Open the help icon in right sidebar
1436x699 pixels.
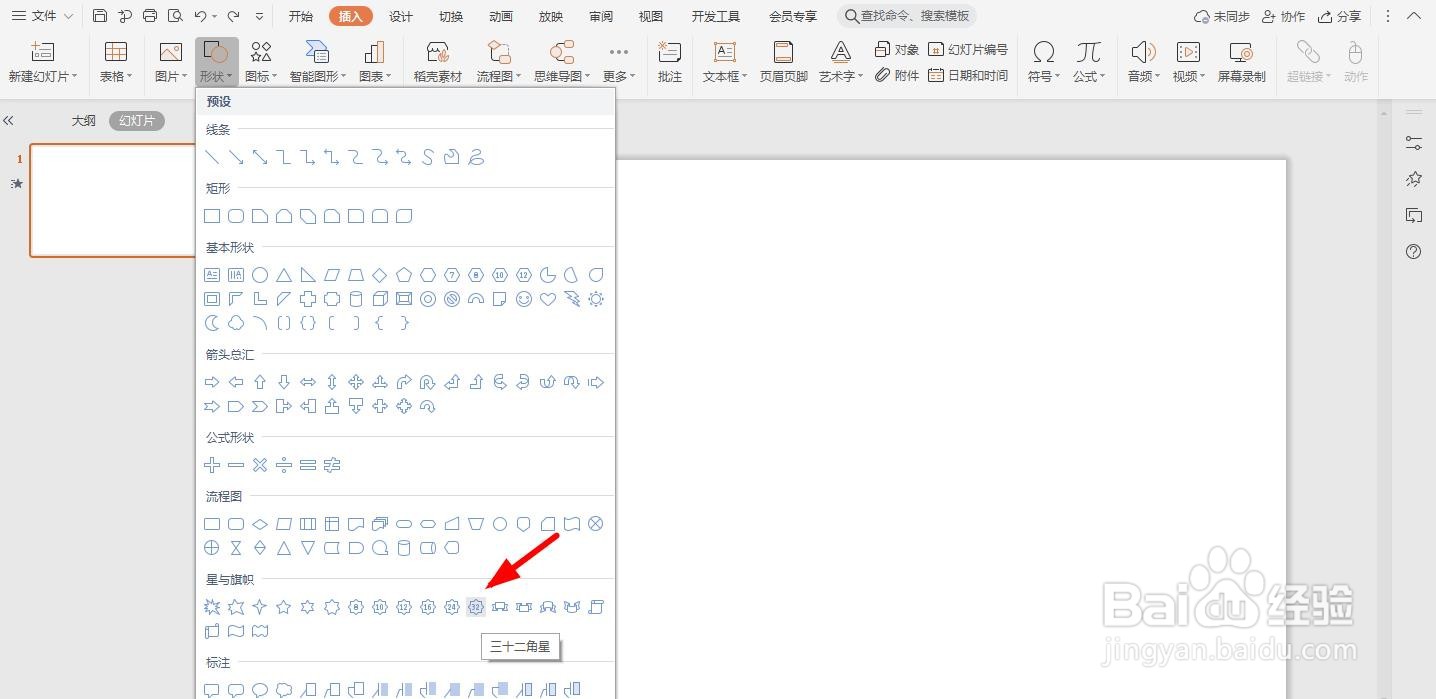coord(1413,252)
